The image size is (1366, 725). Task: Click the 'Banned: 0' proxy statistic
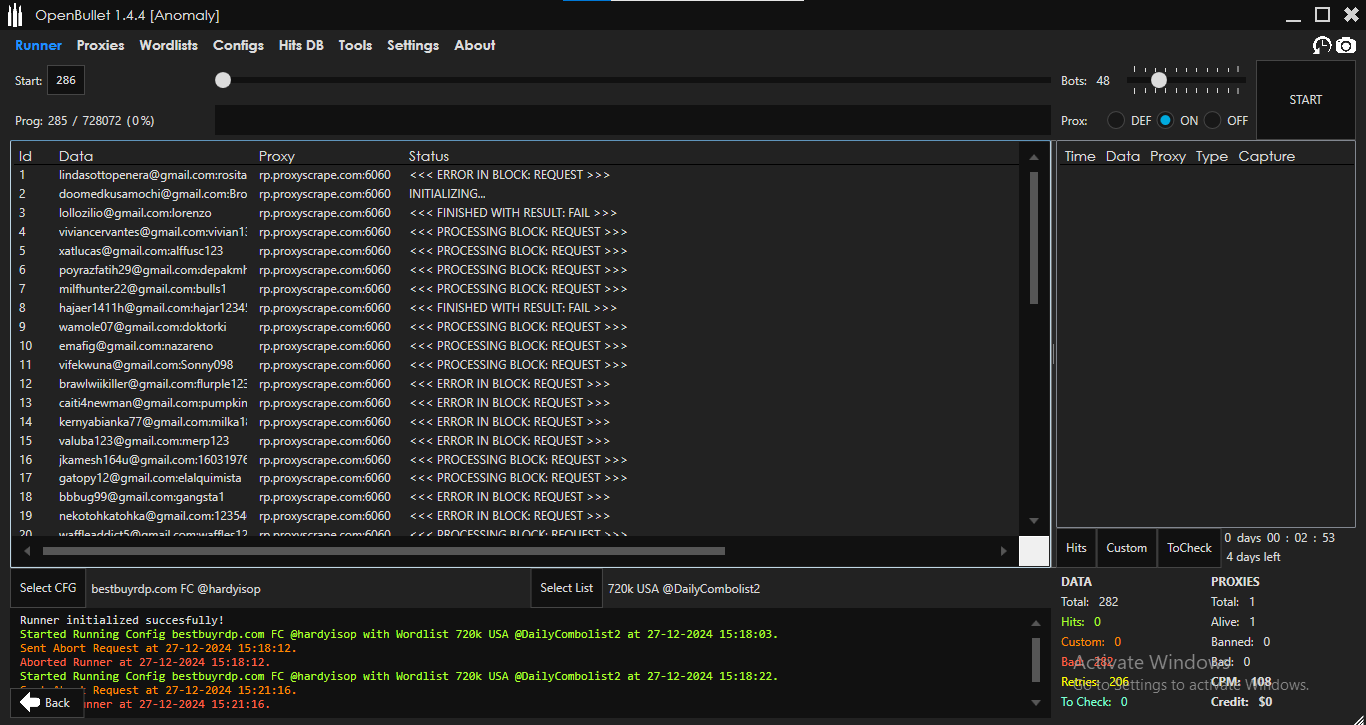(x=1241, y=642)
